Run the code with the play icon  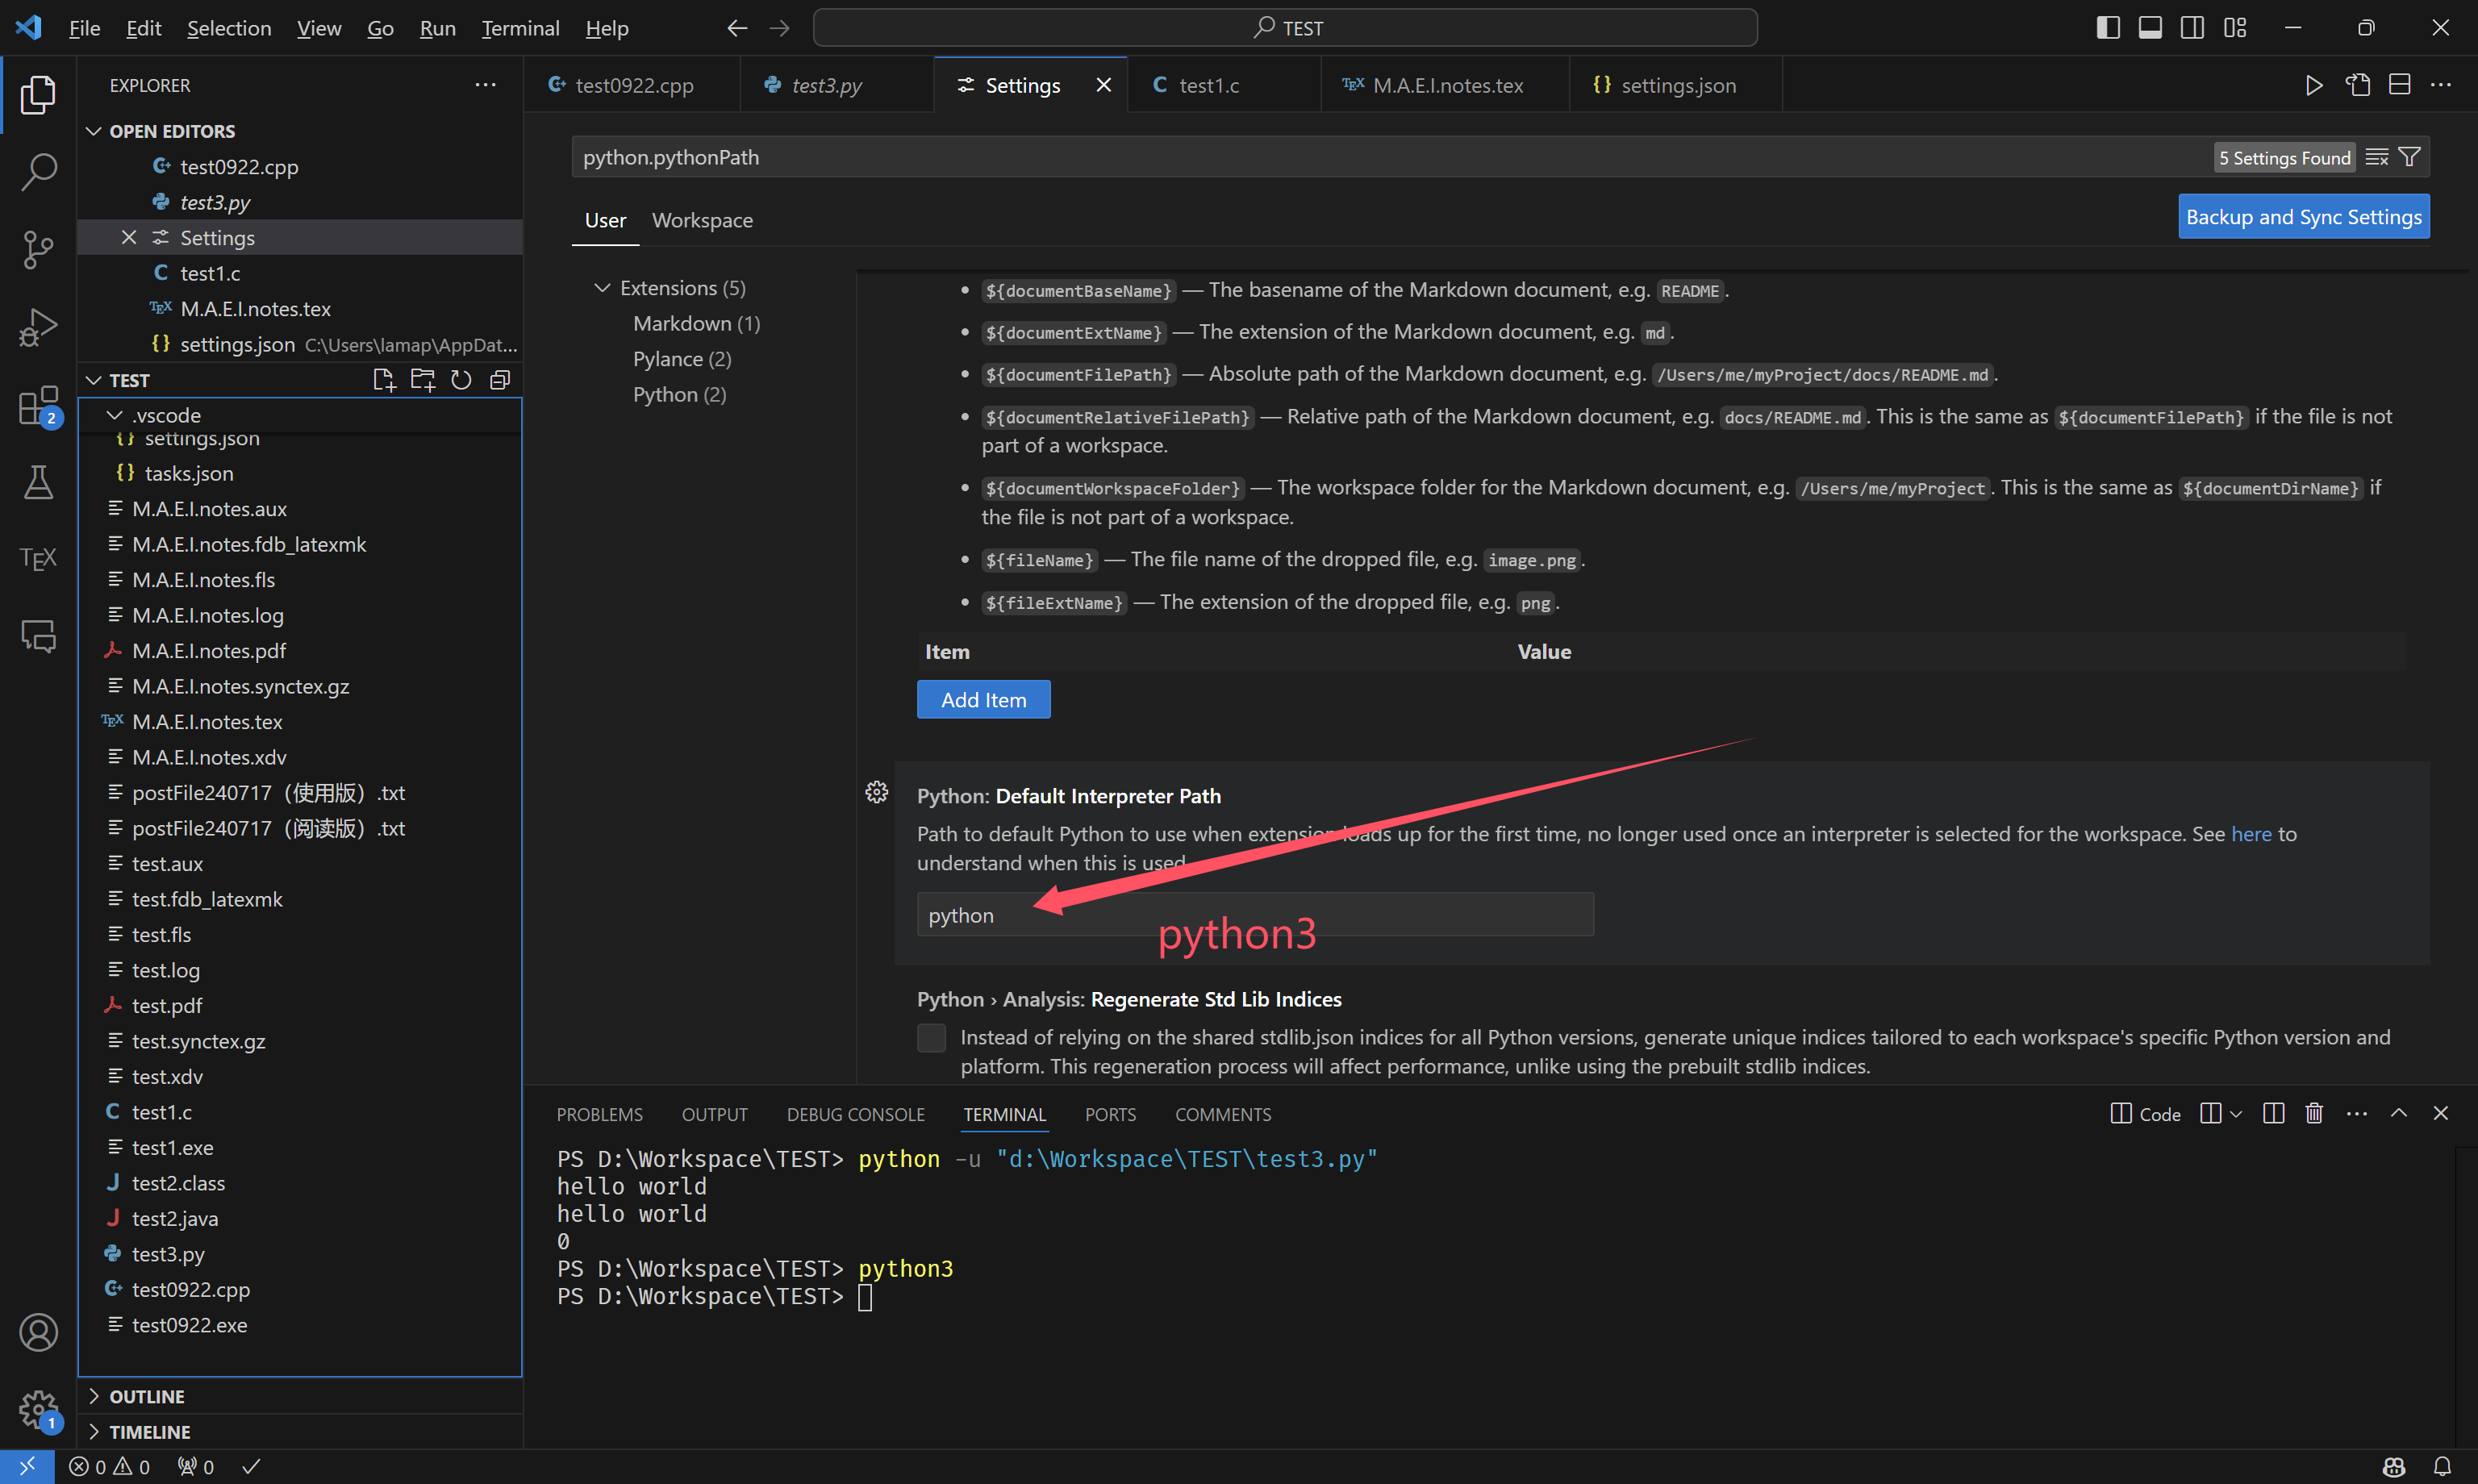(2313, 85)
